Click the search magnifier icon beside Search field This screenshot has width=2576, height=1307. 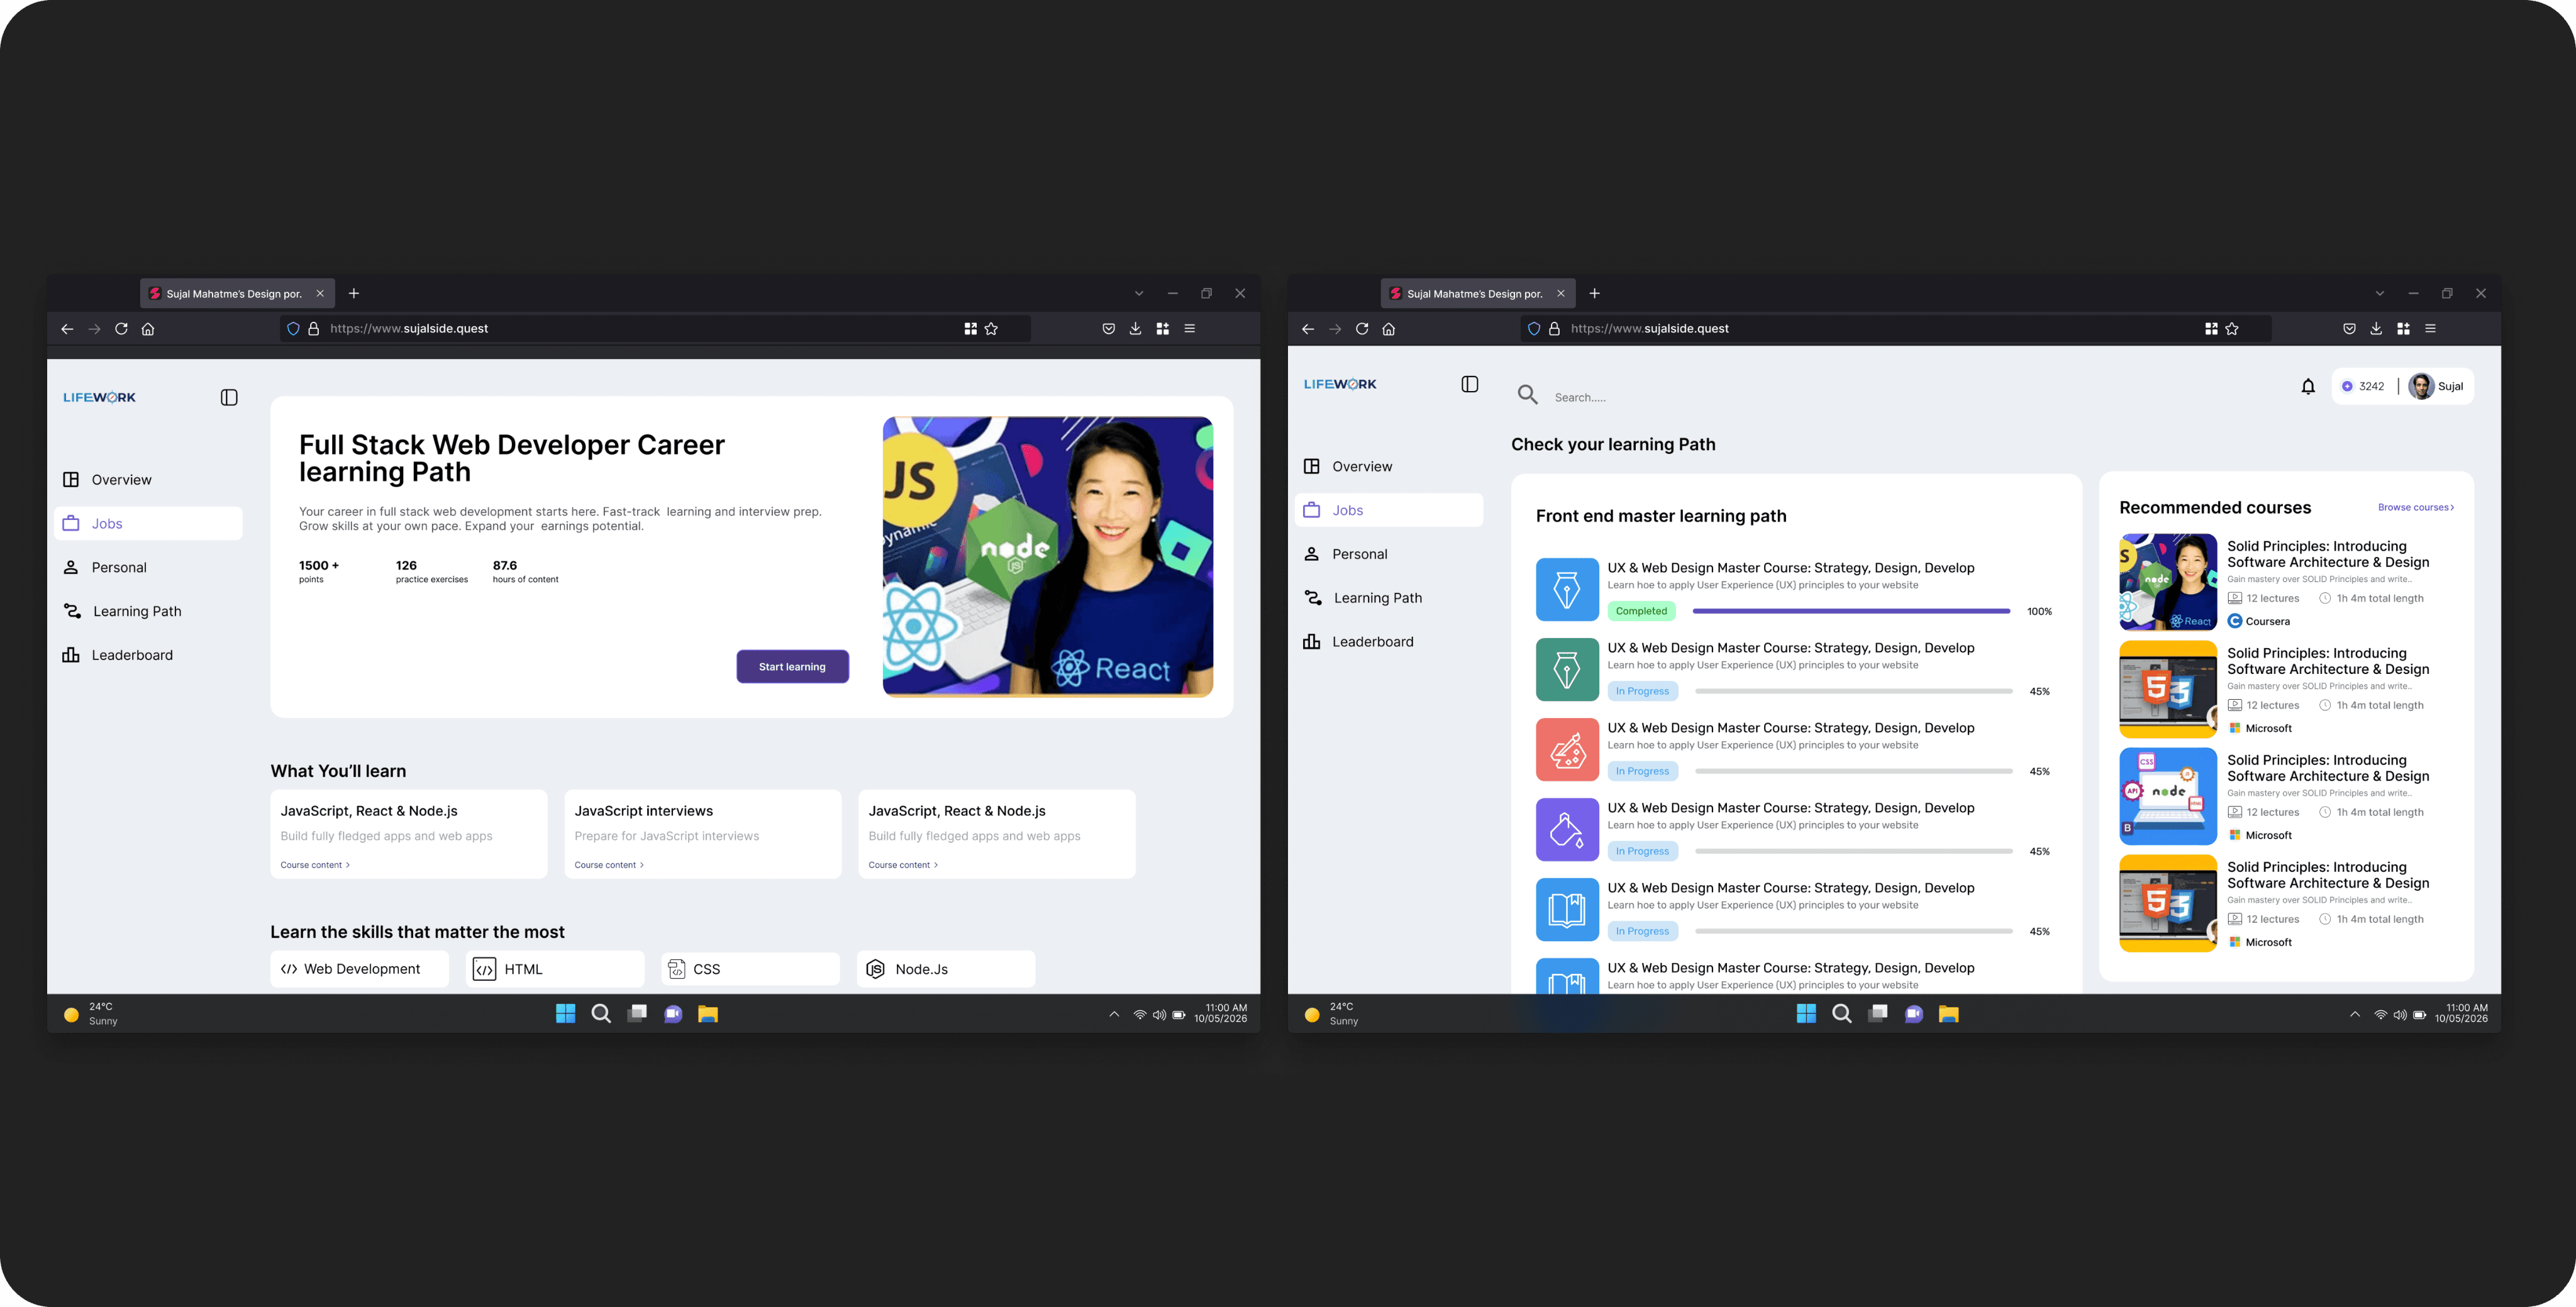(x=1527, y=395)
